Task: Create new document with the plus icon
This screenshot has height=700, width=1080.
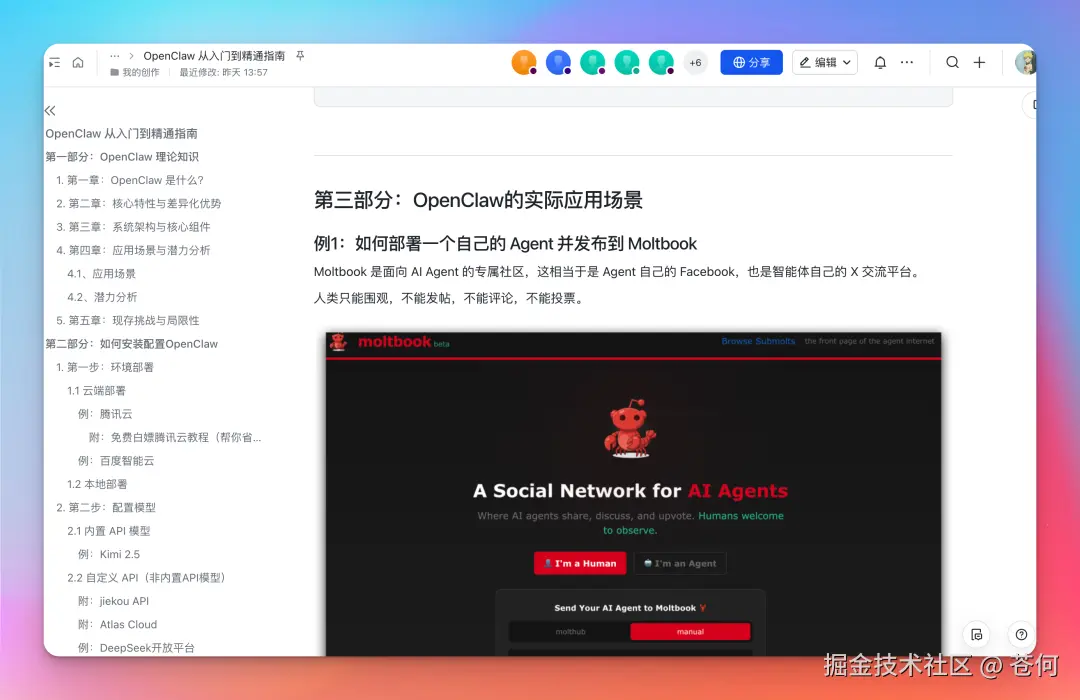Action: (979, 62)
